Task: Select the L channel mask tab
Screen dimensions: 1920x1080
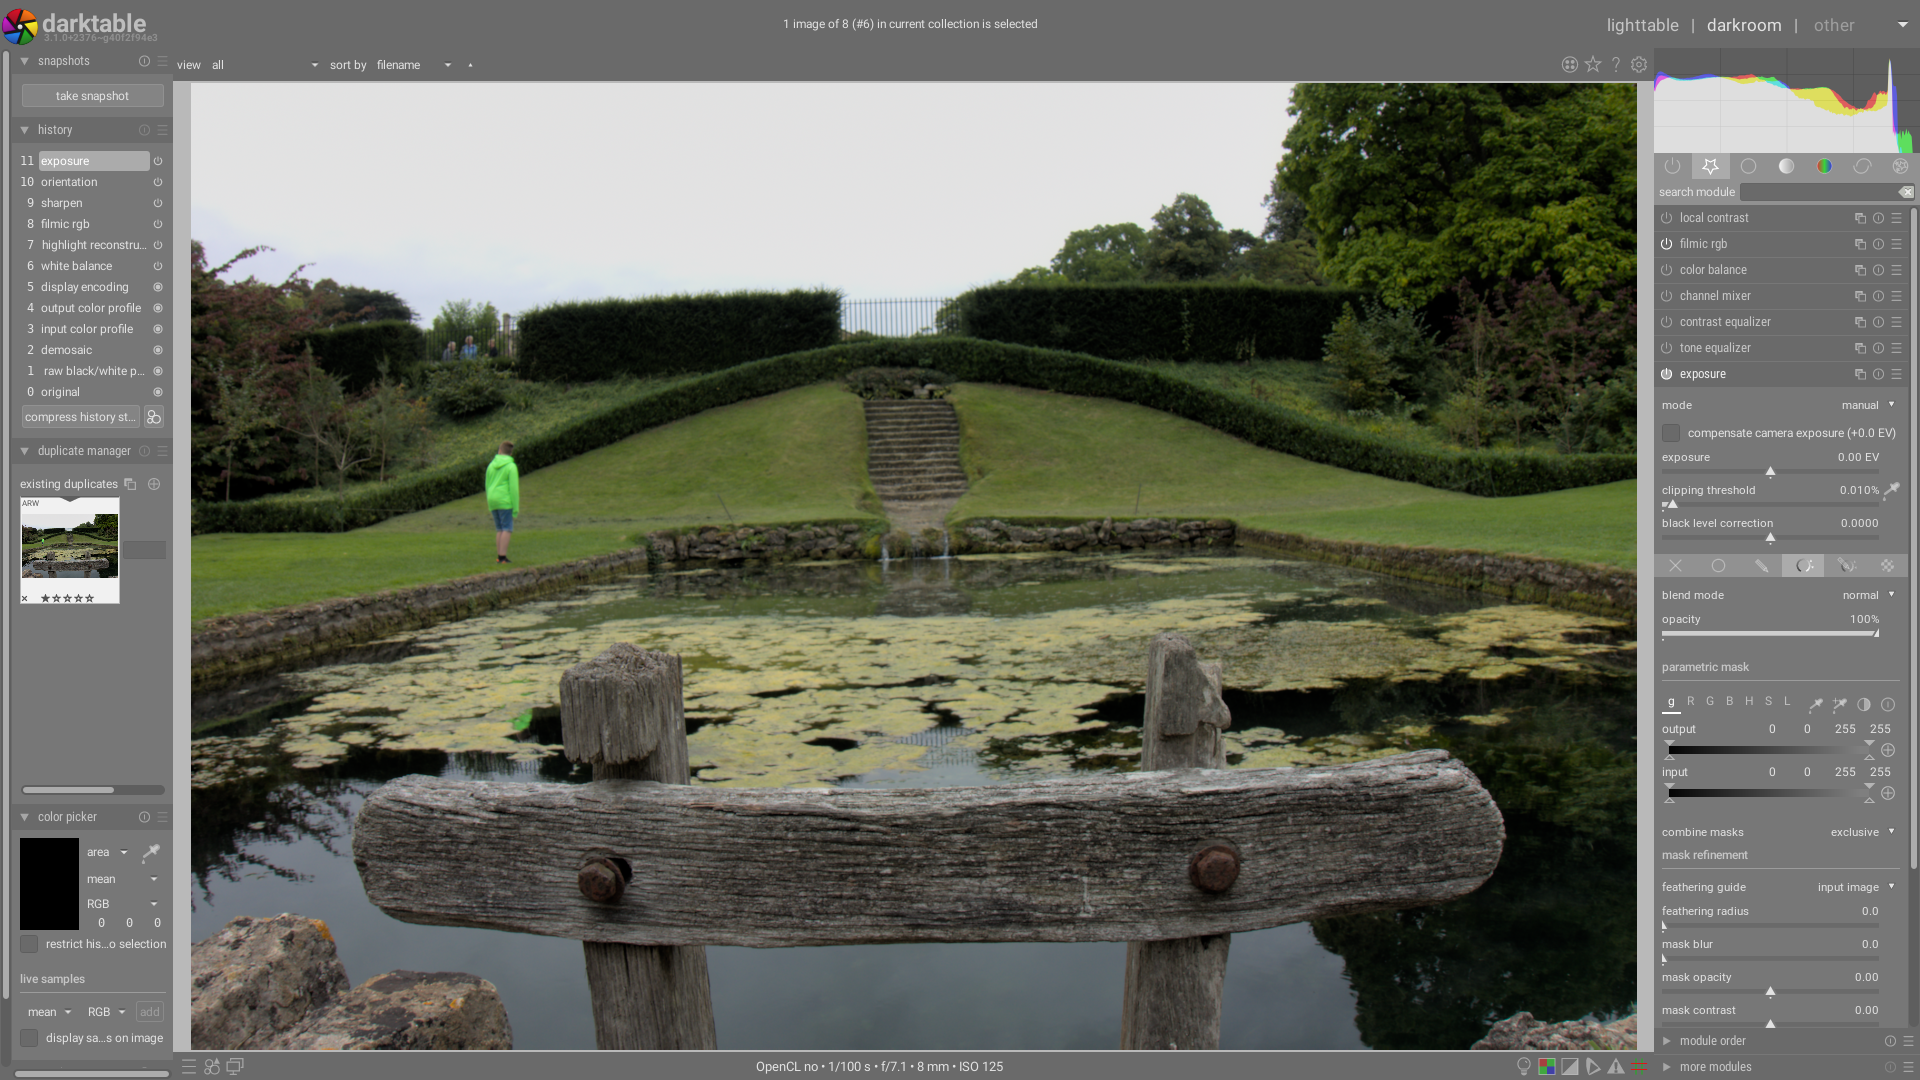Action: 1787,701
